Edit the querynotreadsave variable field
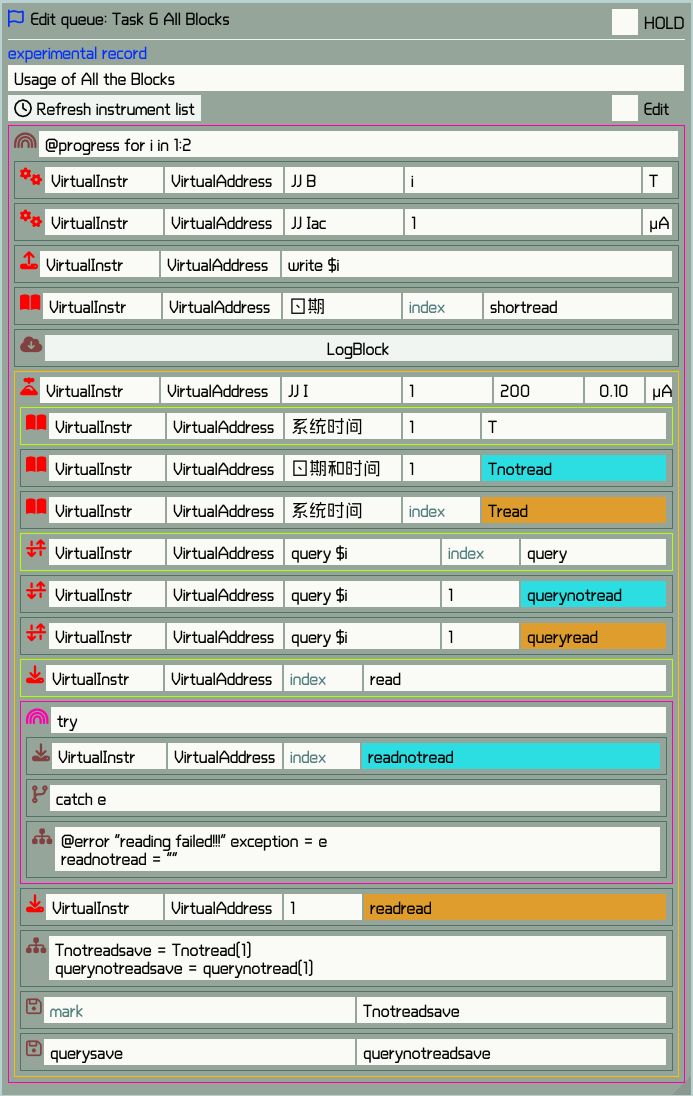 (512, 1053)
